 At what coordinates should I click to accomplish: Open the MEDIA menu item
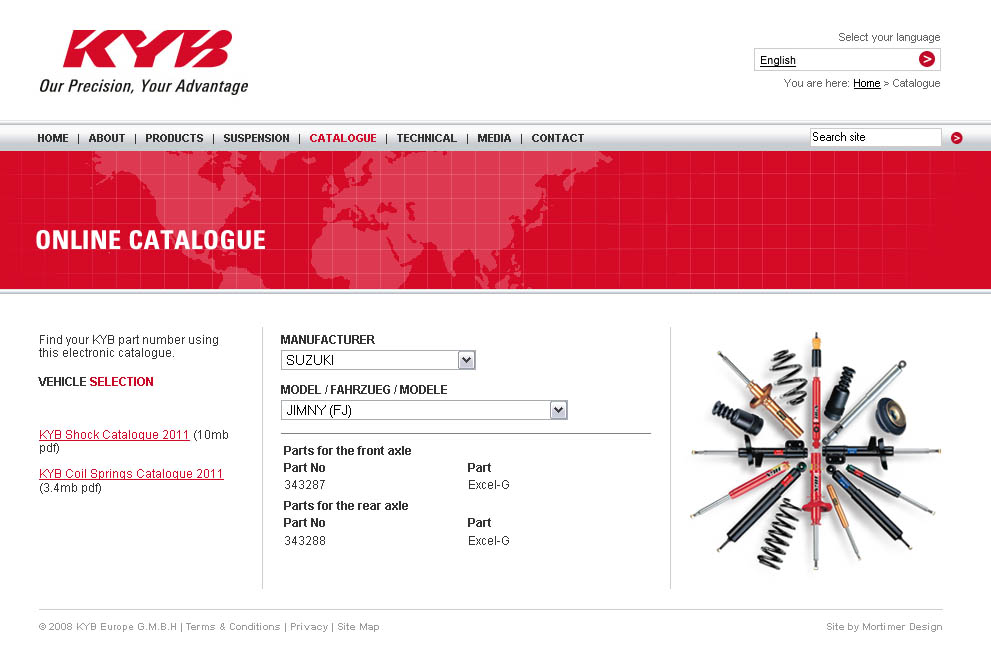tap(494, 138)
